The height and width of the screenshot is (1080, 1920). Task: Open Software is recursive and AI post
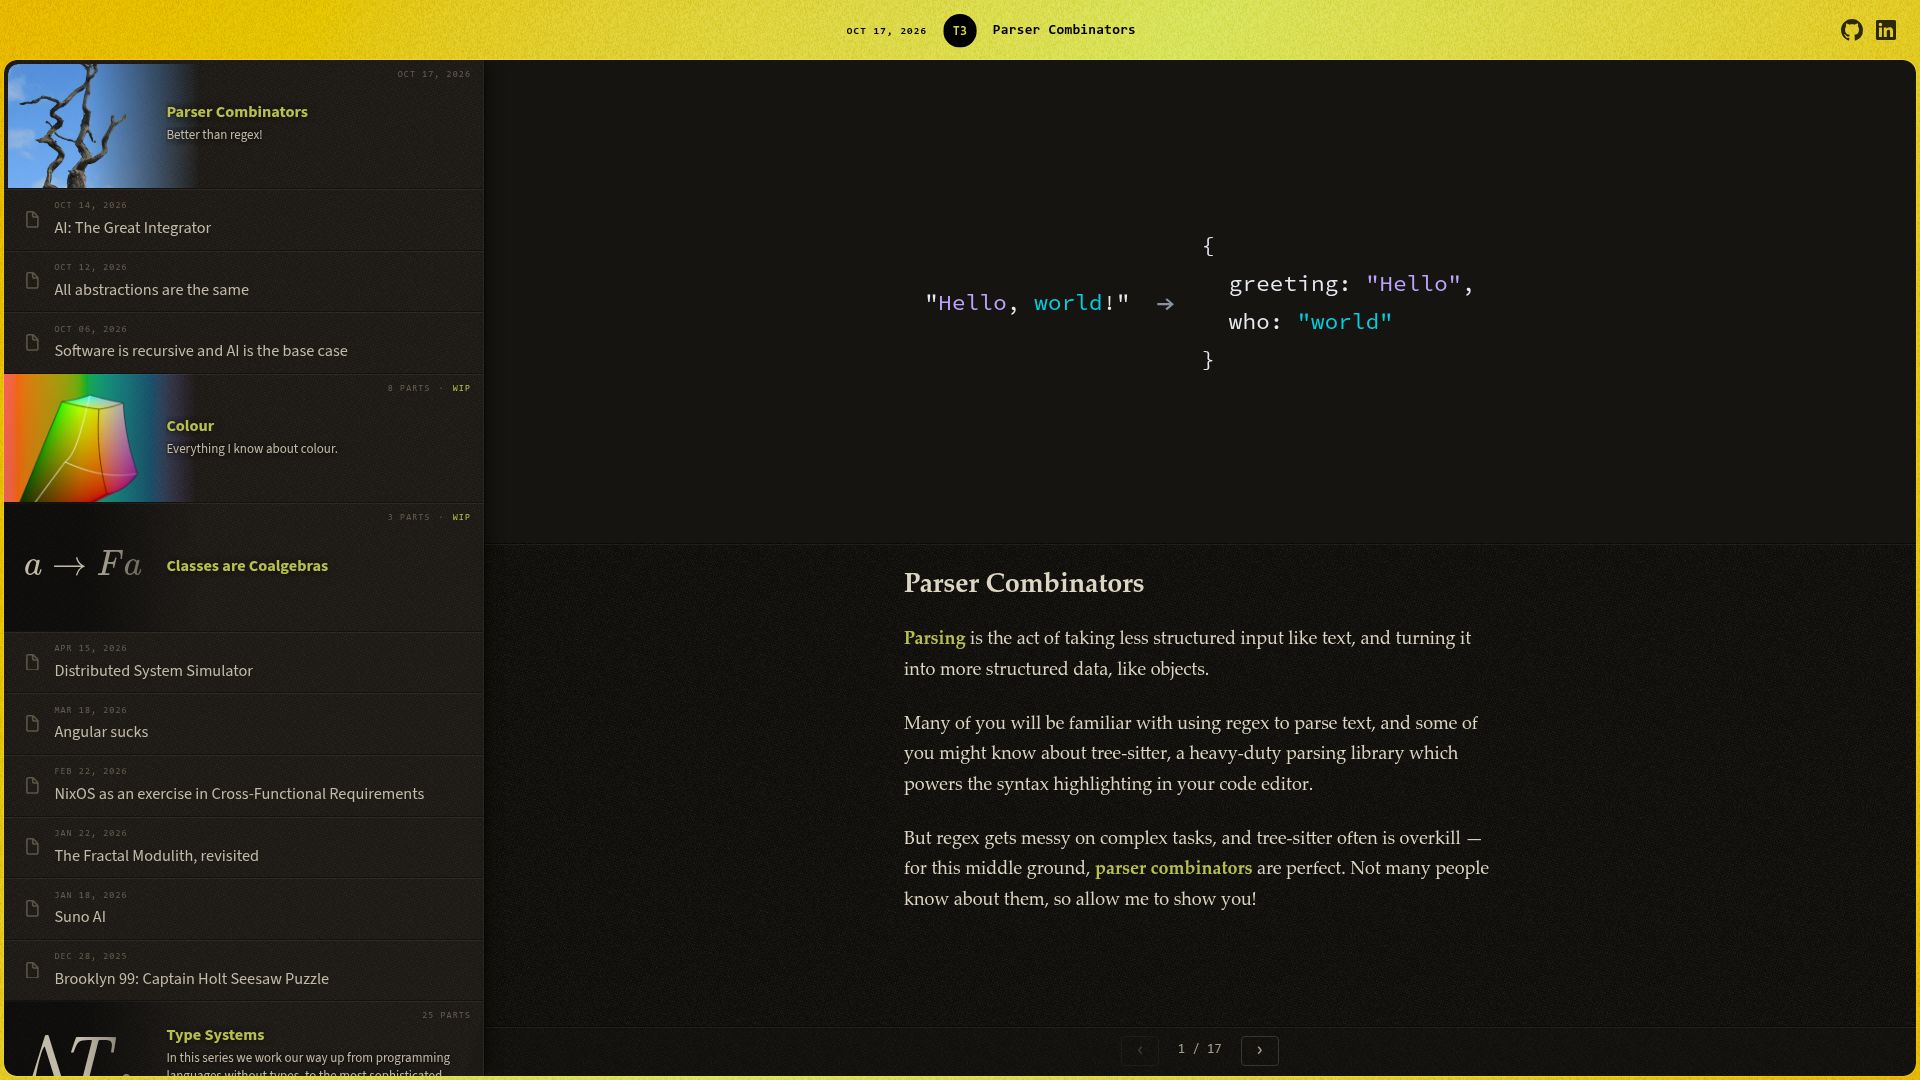201,351
